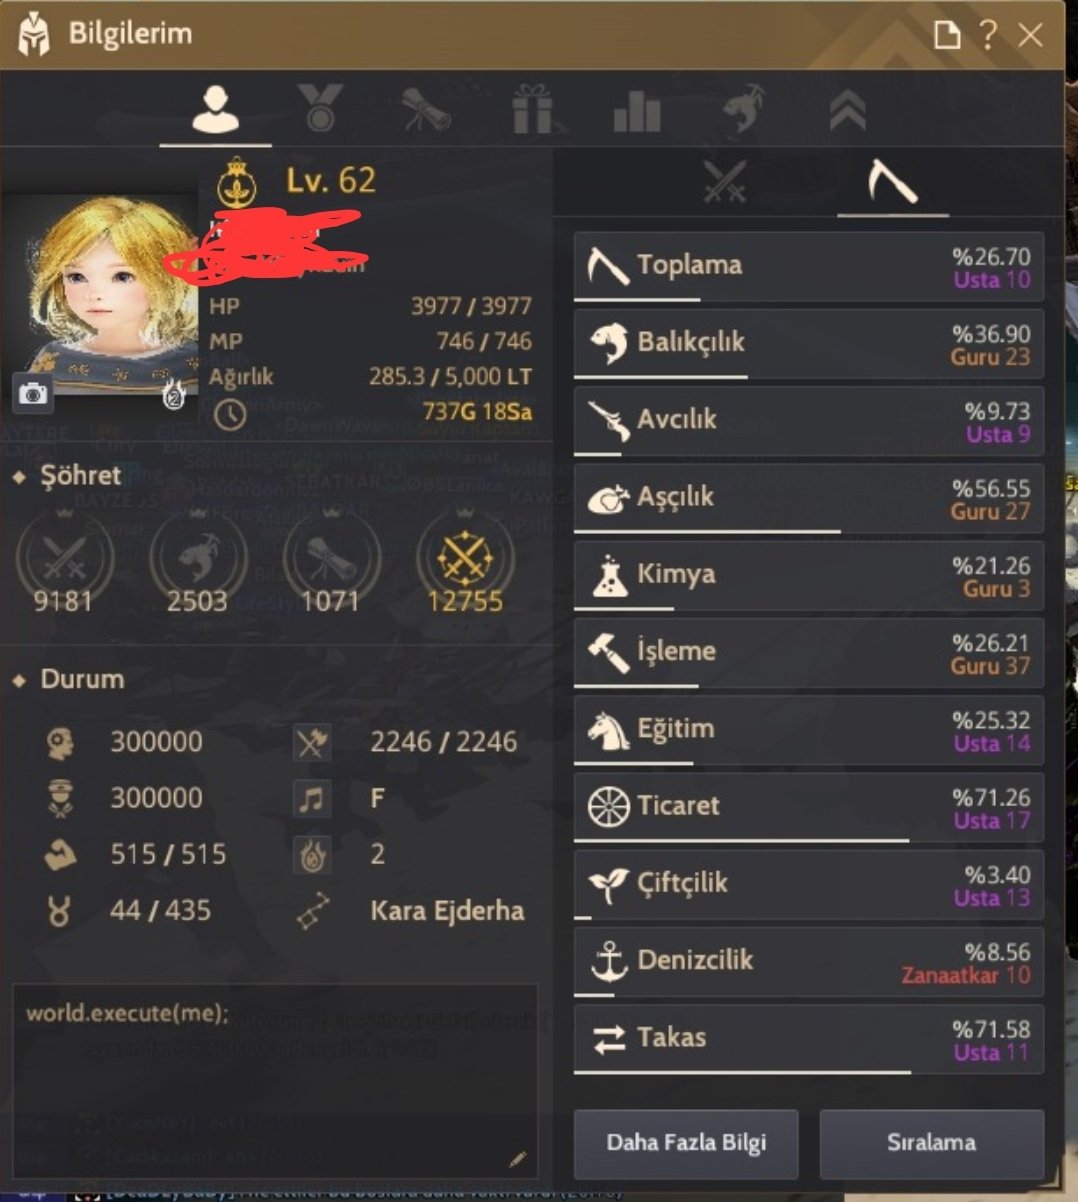Open the character profile tab icon
Image resolution: width=1078 pixels, height=1202 pixels.
click(x=215, y=109)
